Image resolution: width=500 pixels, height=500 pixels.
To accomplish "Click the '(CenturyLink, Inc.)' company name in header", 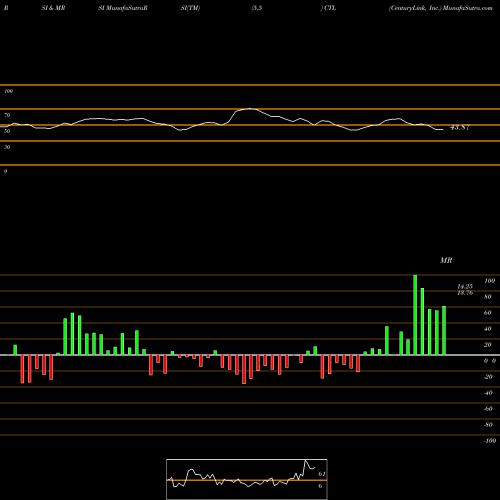I will [x=415, y=8].
